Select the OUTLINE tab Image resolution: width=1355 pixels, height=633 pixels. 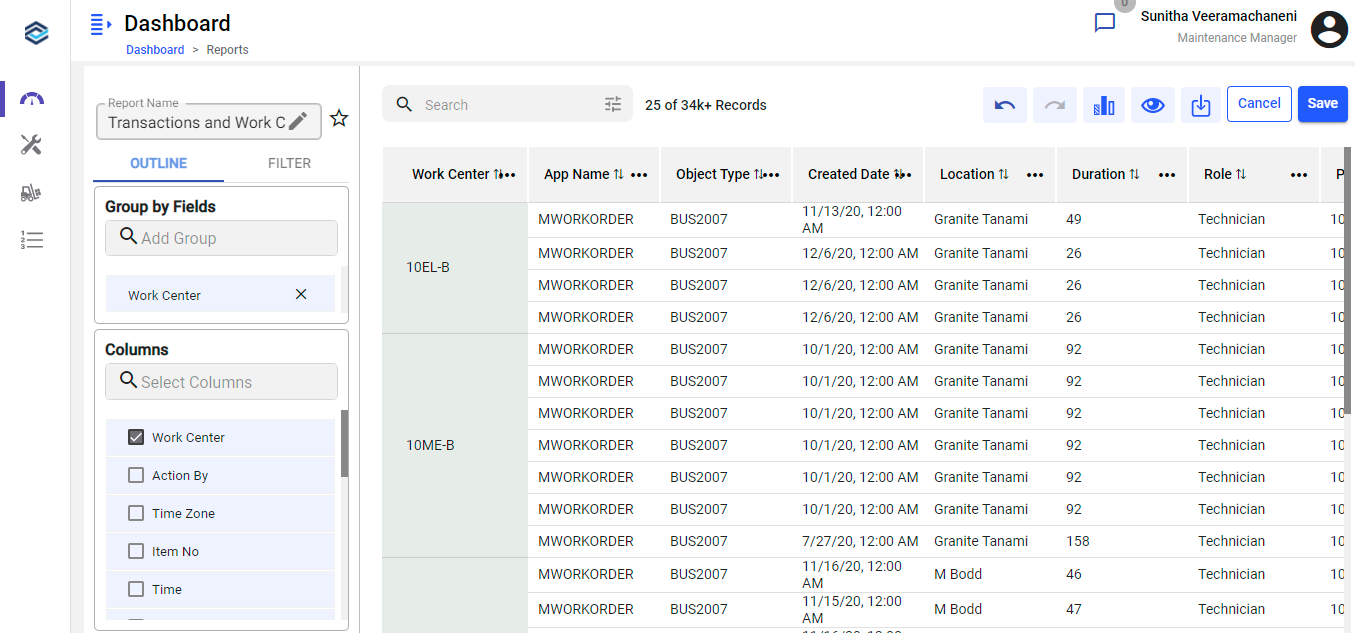pyautogui.click(x=158, y=163)
